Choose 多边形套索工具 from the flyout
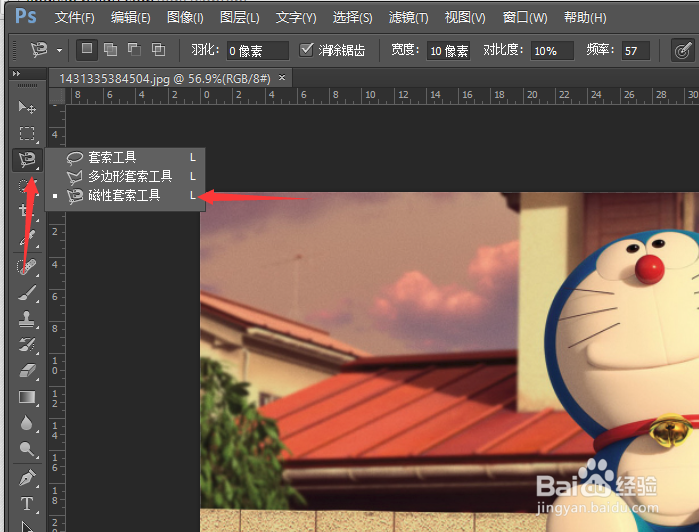The width and height of the screenshot is (699, 532). [x=125, y=177]
